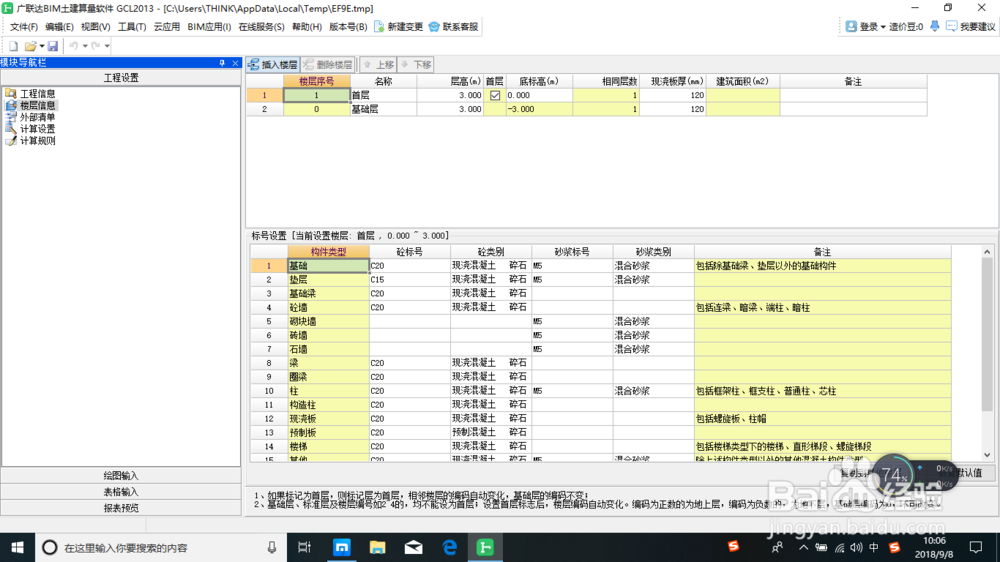Expand the Undo history dropdown arrow
Viewport: 1000px width, 562px height.
(x=85, y=46)
